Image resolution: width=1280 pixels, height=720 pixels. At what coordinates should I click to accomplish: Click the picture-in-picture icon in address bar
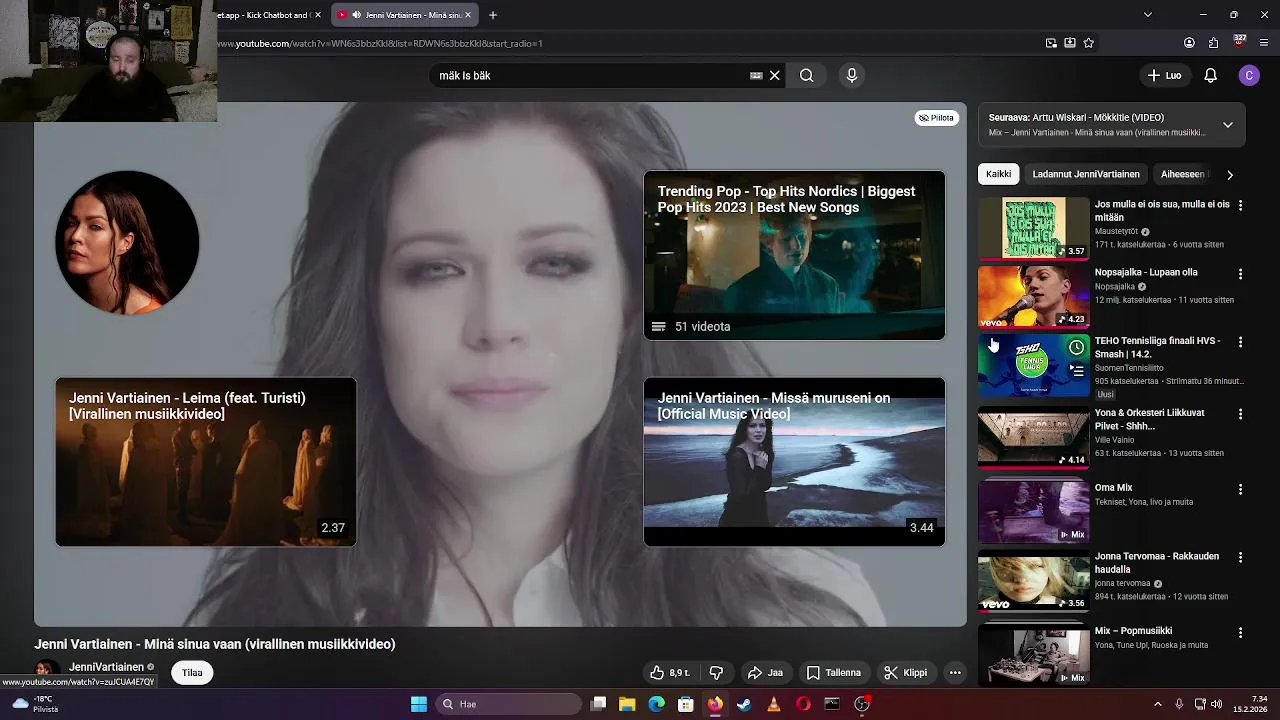[1051, 43]
